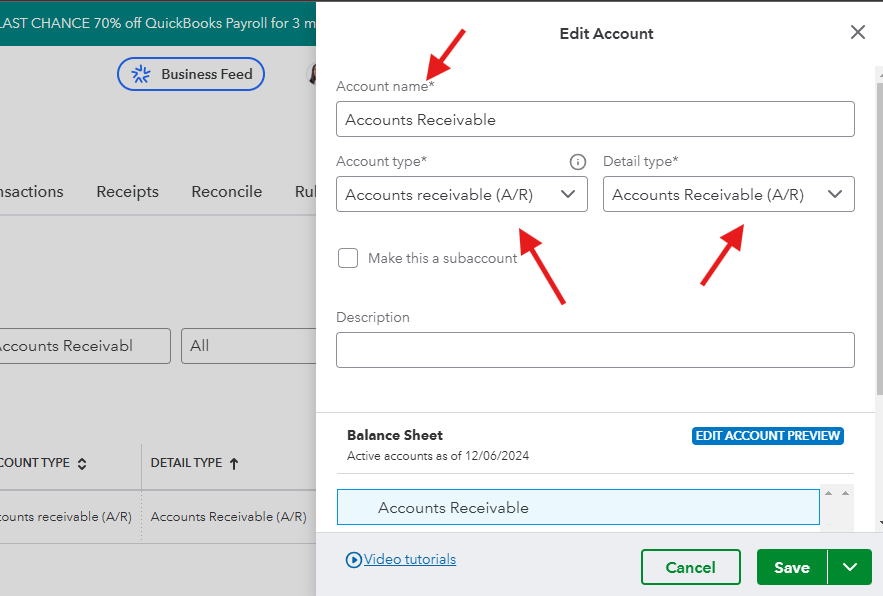Click inside the Account name field
This screenshot has height=596, width=883.
595,119
